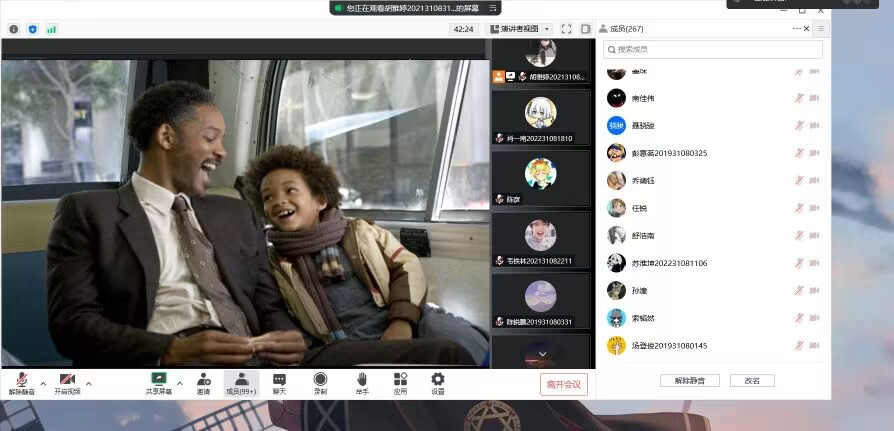Toggle the 成员(99+) members panel
The height and width of the screenshot is (431, 894).
click(x=241, y=383)
